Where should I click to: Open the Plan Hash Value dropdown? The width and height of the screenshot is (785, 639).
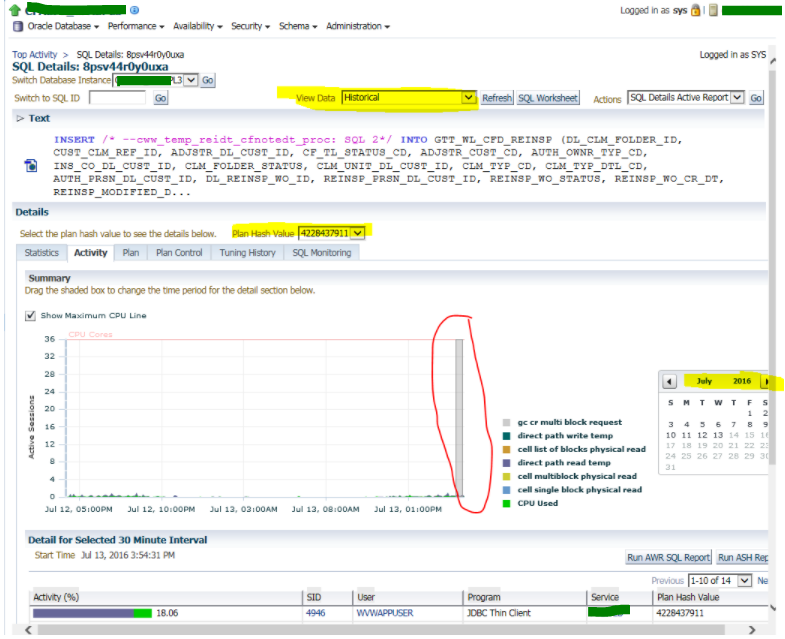(x=357, y=233)
